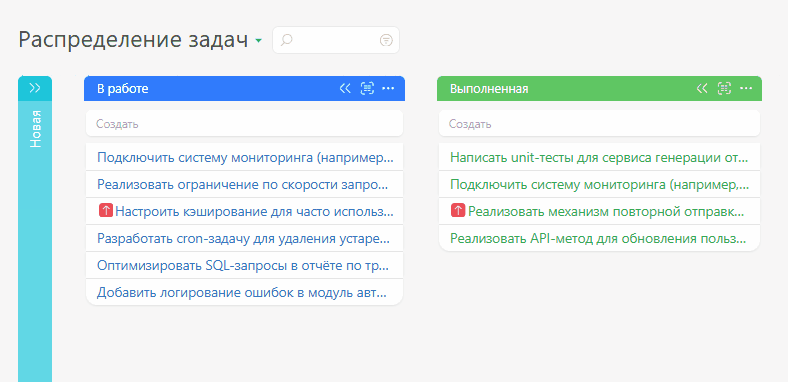Click into the search input field
This screenshot has height=382, width=788.
(336, 40)
